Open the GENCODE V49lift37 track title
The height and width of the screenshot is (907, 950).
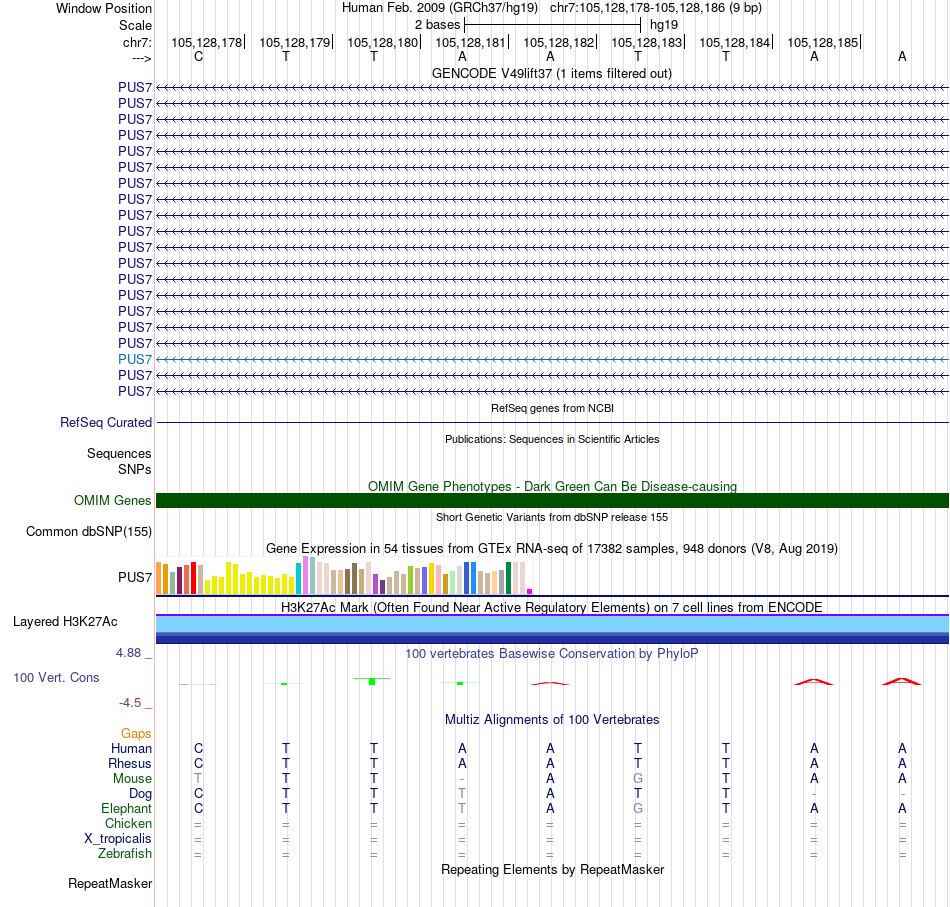tap(551, 73)
